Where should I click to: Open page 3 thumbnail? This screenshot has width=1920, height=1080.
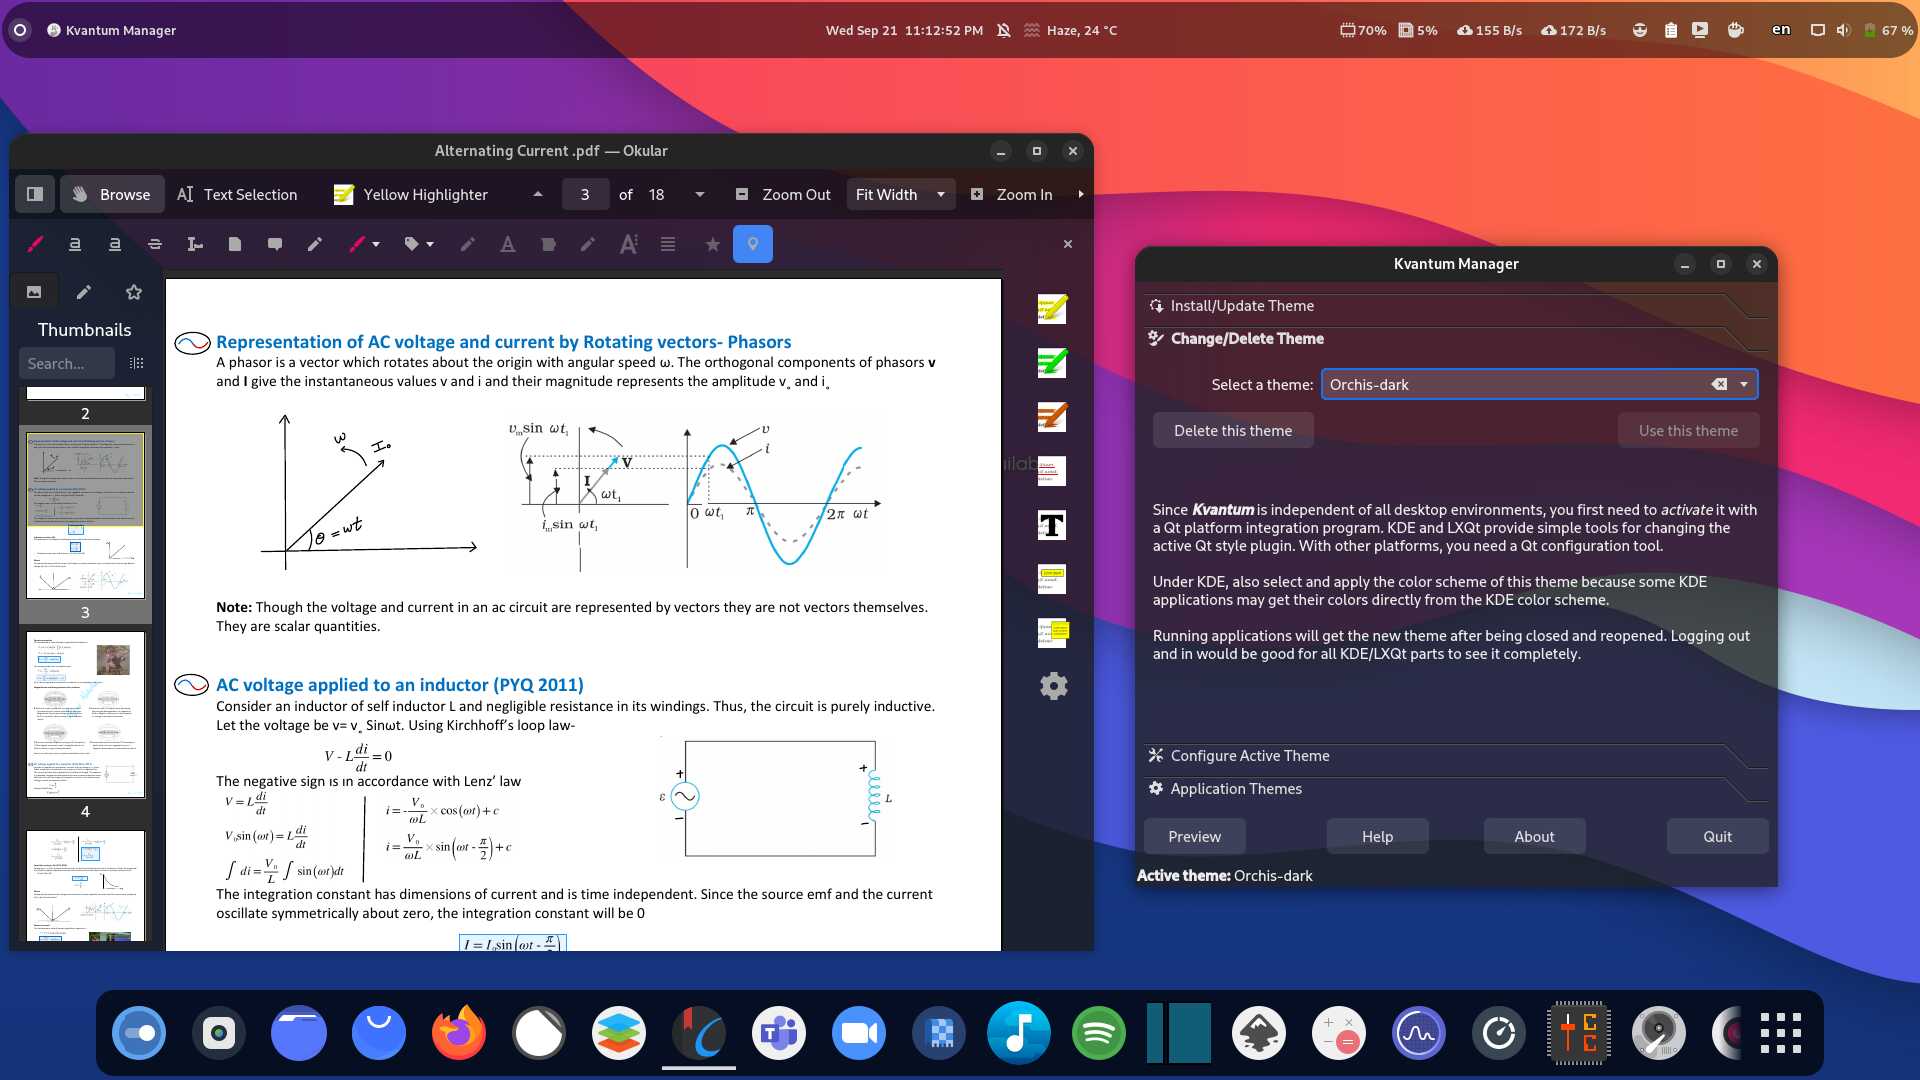coord(85,515)
